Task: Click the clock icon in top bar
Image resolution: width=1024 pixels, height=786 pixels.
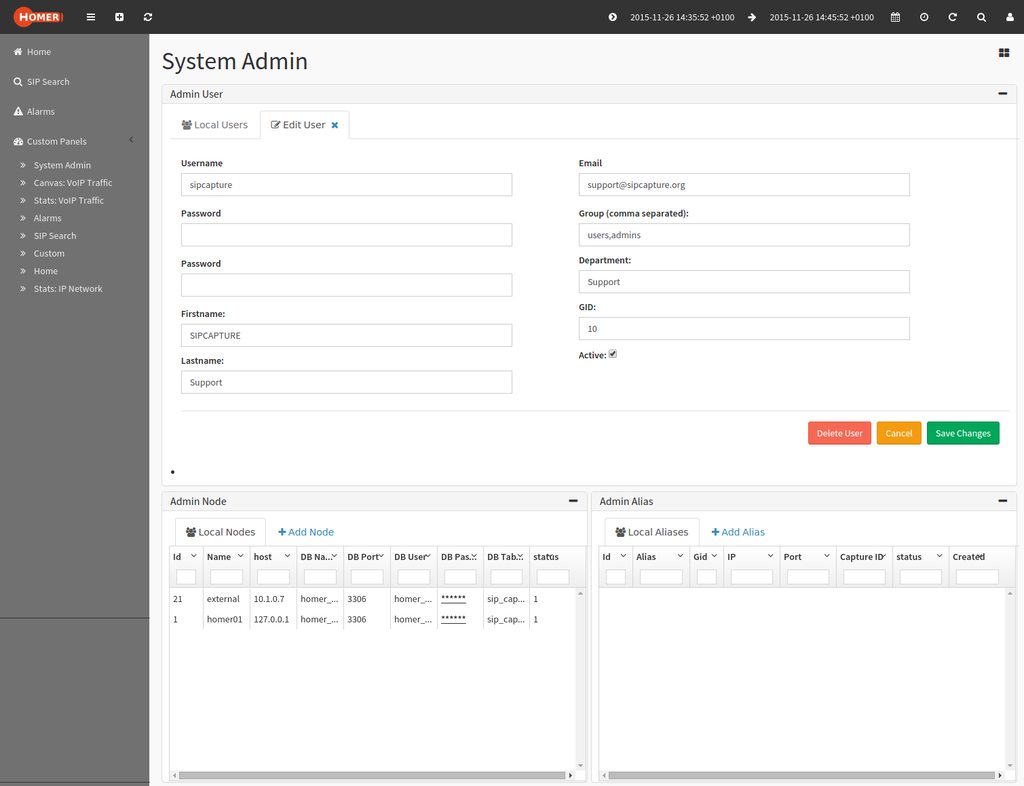Action: point(924,17)
